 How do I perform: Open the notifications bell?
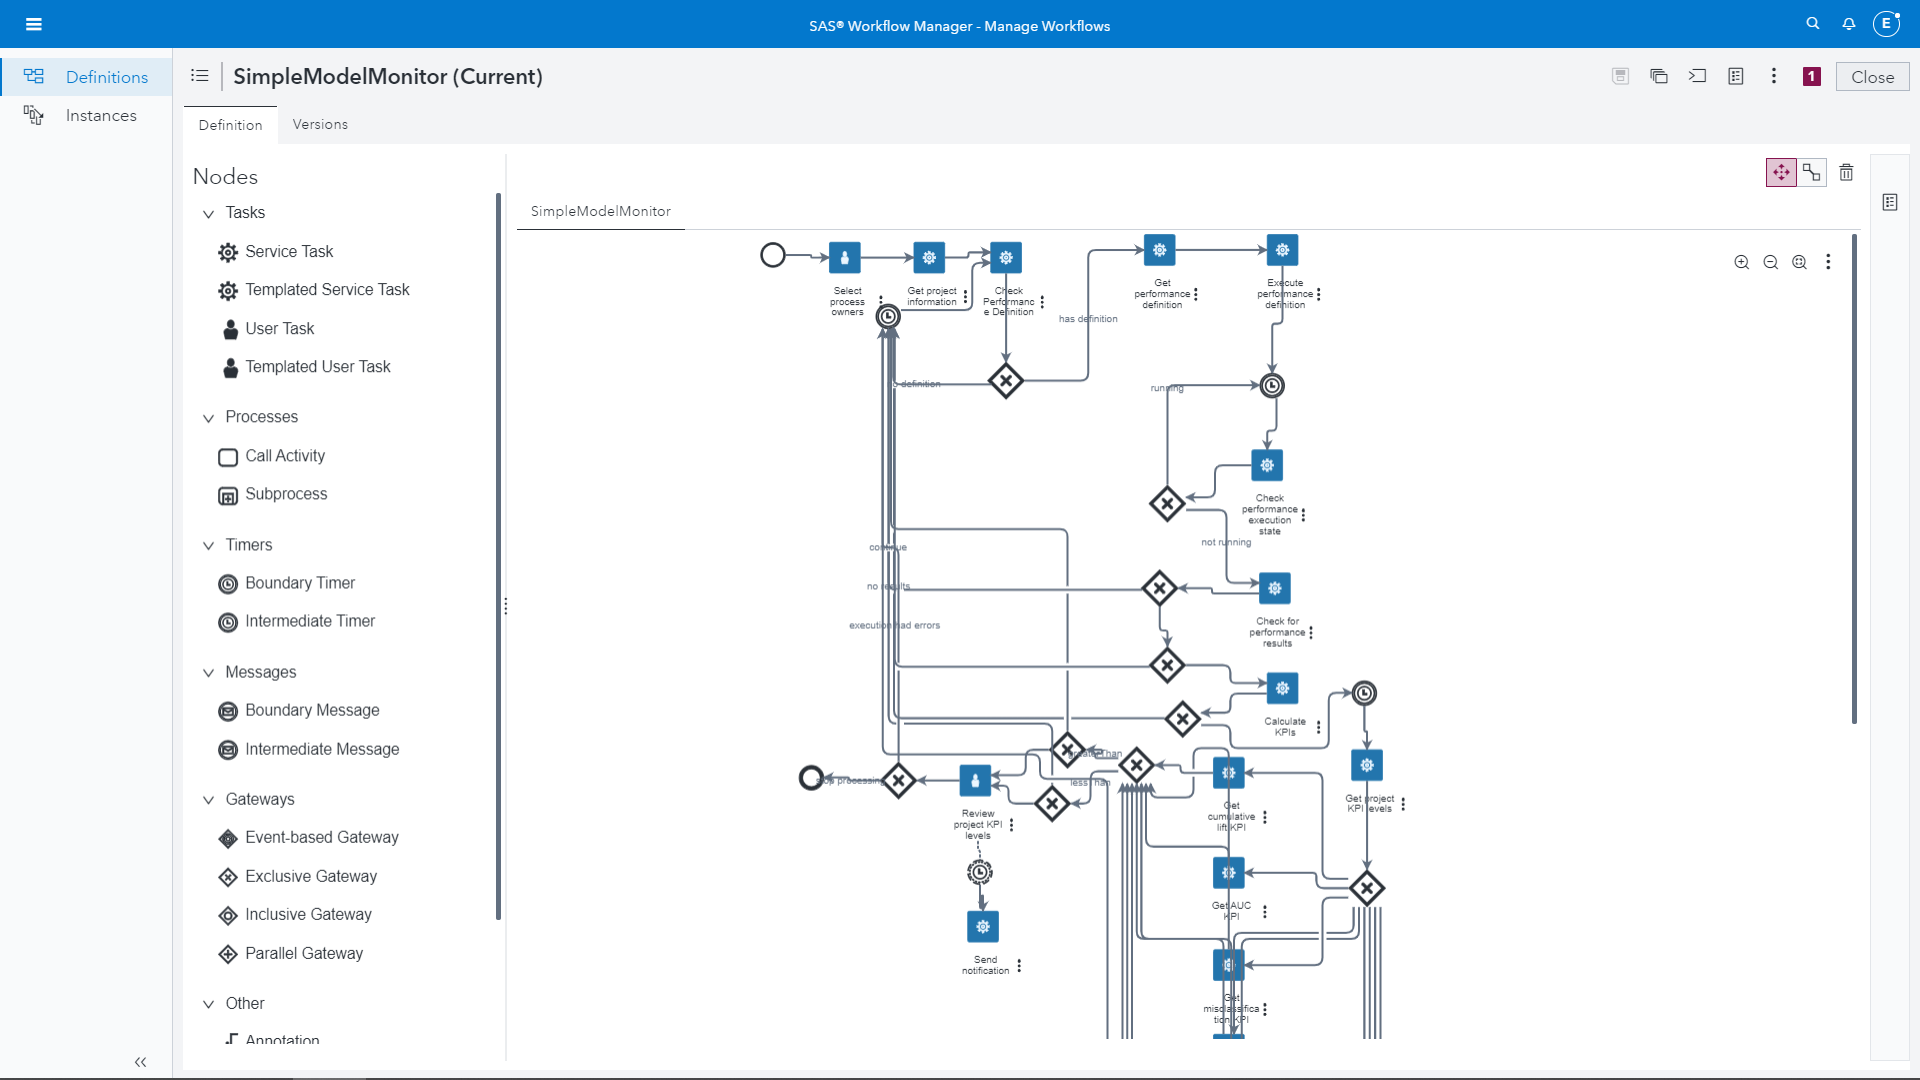pos(1849,24)
